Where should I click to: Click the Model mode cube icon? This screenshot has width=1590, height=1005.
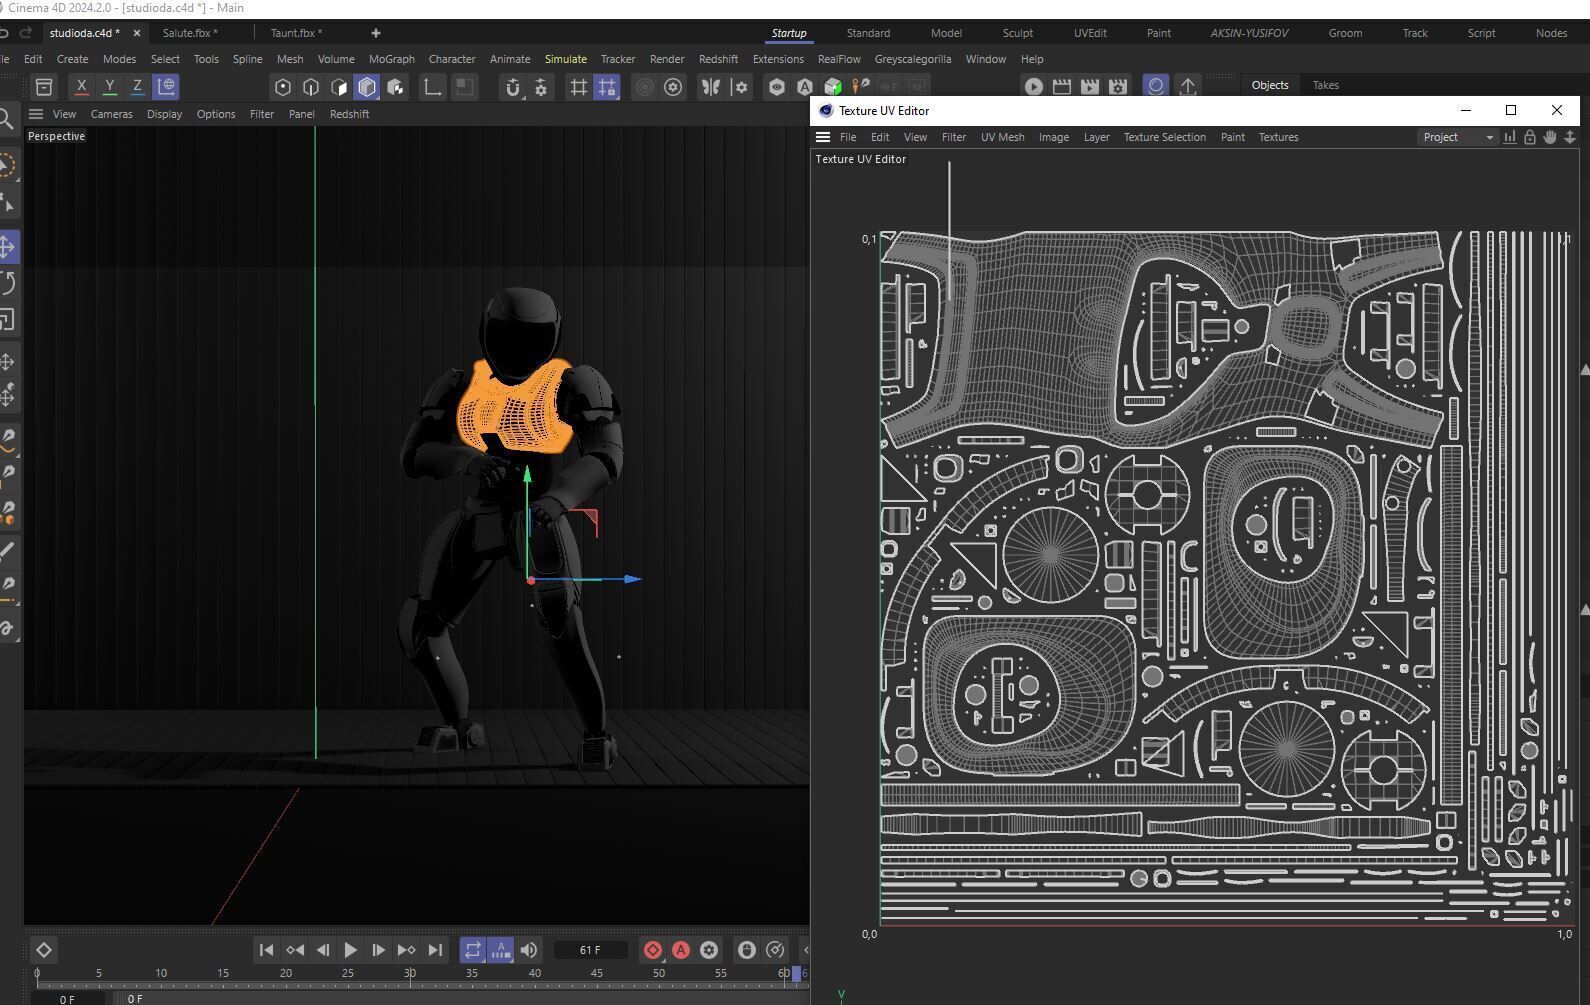[367, 87]
